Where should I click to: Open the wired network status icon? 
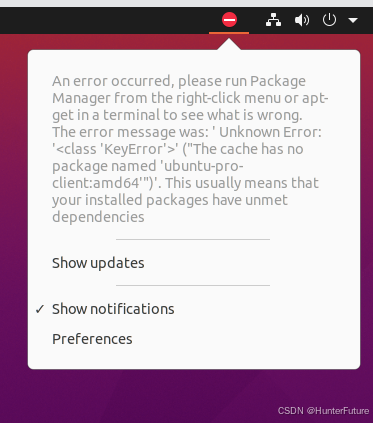273,20
